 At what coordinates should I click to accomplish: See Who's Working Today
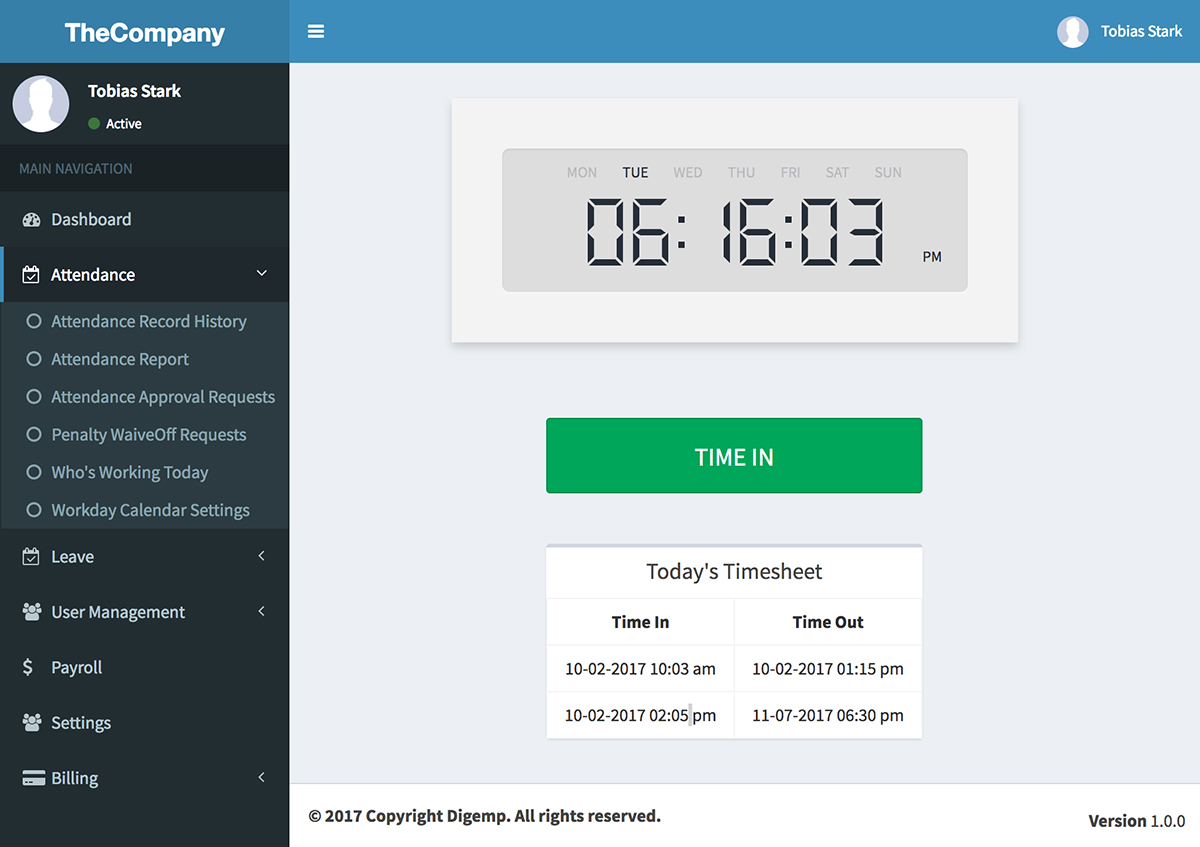(130, 472)
